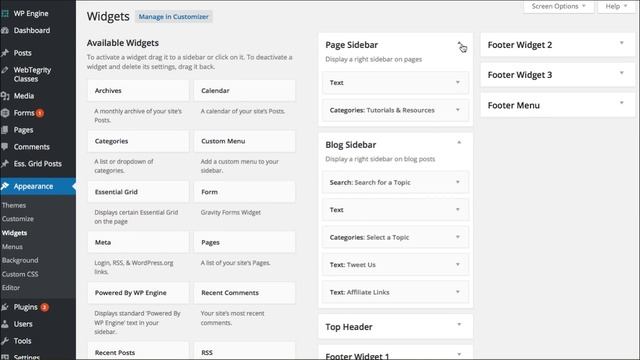Open the Help dropdown tab
640x360 pixels.
[x=616, y=7]
